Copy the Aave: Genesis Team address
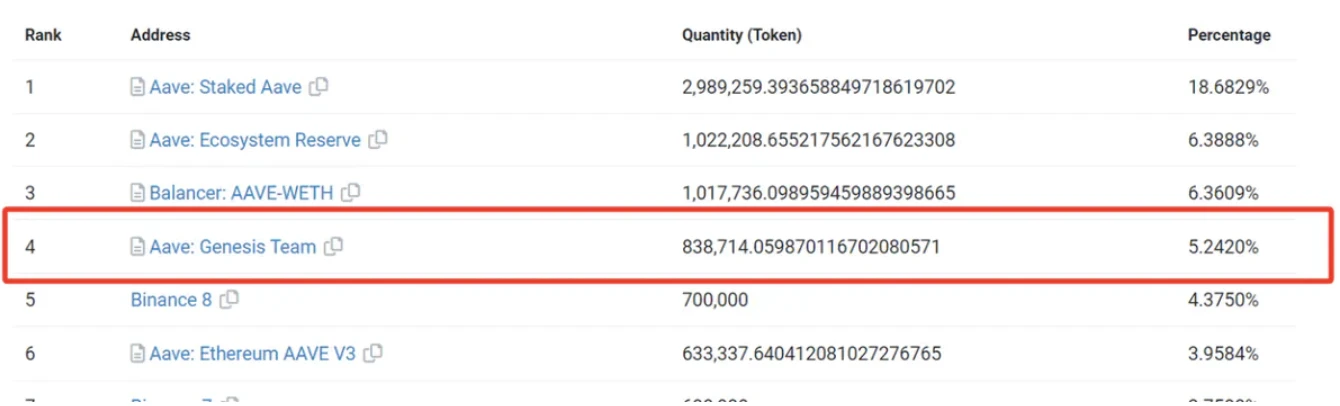Viewport: 1340px width, 406px height. (334, 246)
